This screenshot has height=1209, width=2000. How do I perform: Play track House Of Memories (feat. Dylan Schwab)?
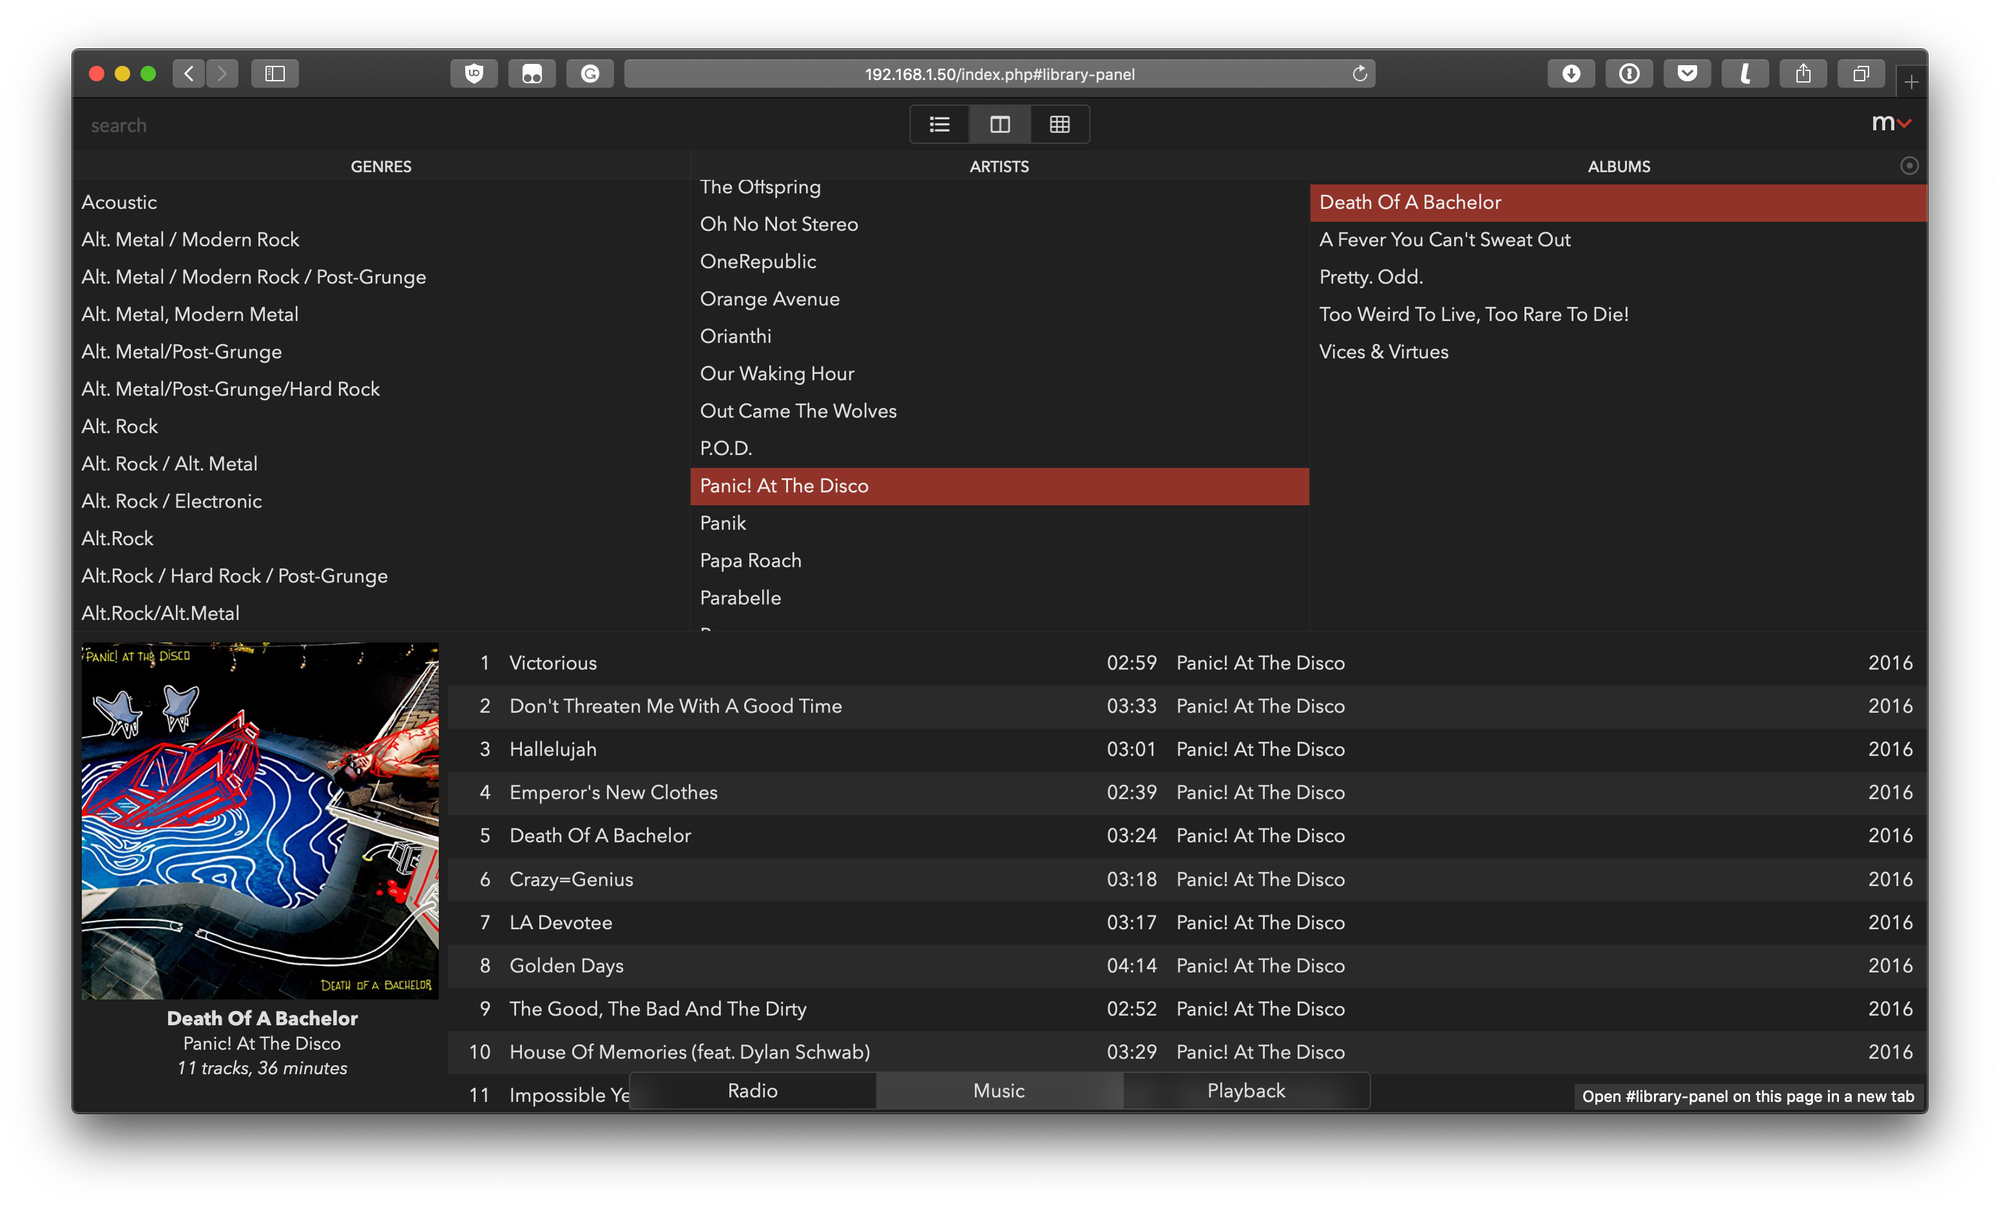pos(1188,1052)
